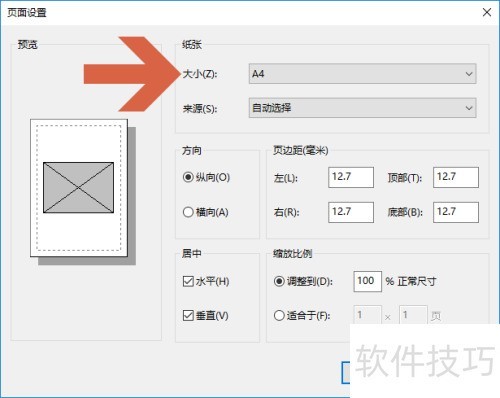This screenshot has width=500, height=398.
Task: Open the source 自动选择 dropdown
Action: pyautogui.click(x=362, y=108)
